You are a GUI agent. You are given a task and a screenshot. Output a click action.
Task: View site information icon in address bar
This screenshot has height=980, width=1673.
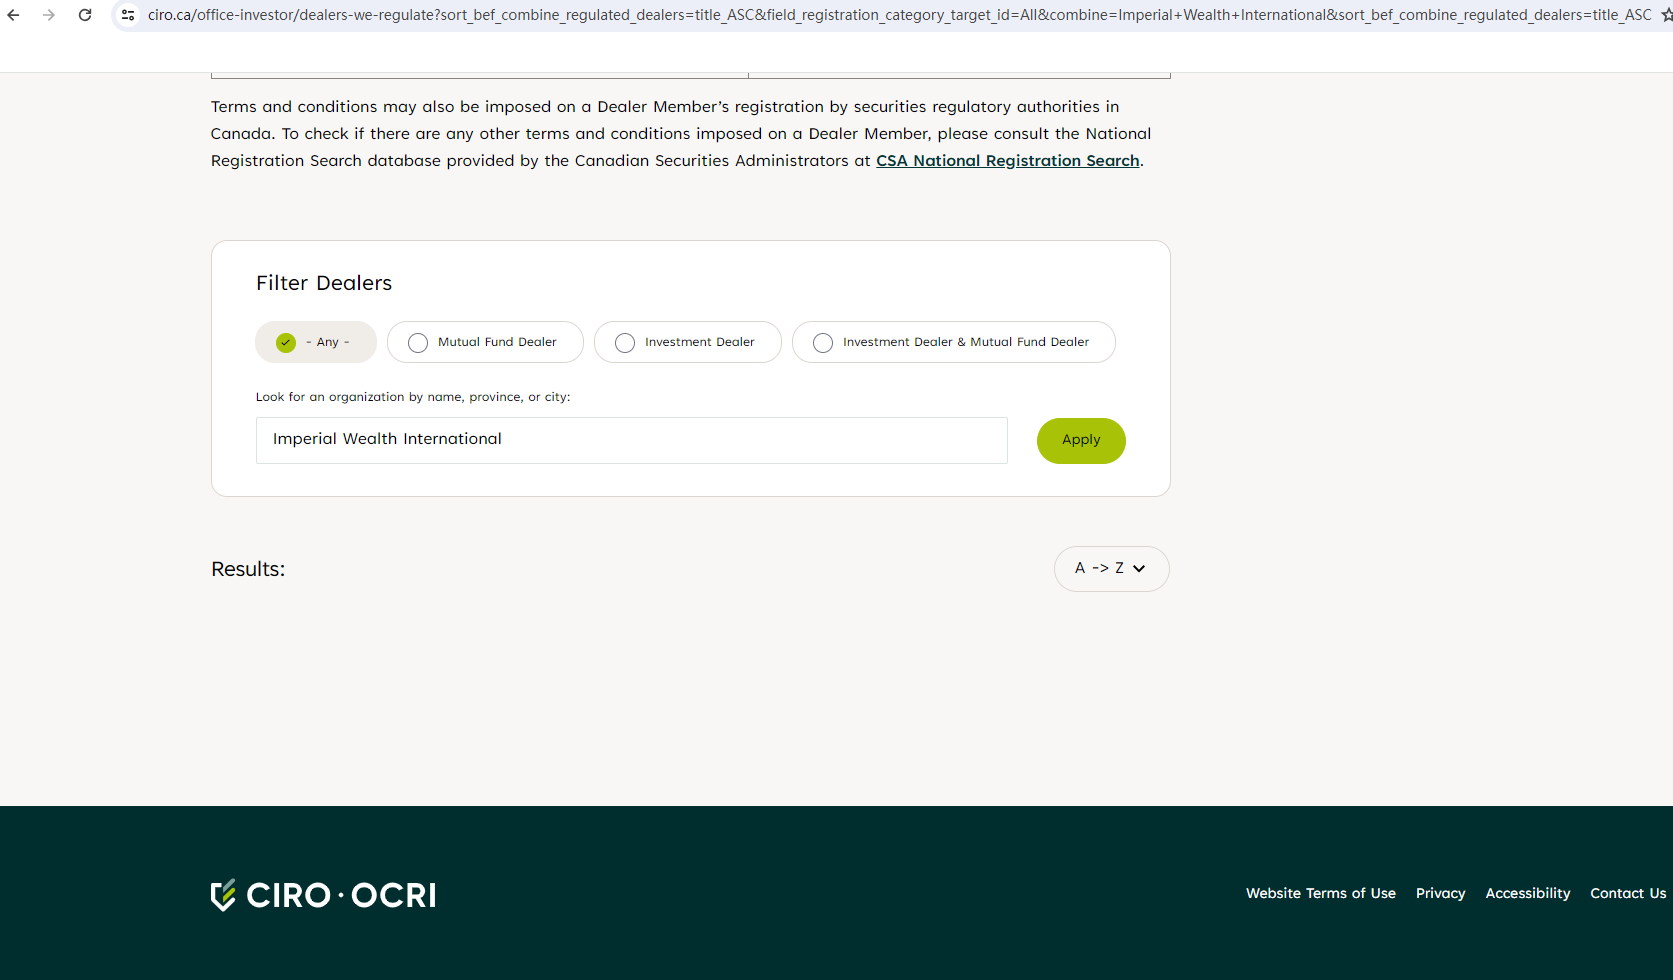pyautogui.click(x=128, y=15)
